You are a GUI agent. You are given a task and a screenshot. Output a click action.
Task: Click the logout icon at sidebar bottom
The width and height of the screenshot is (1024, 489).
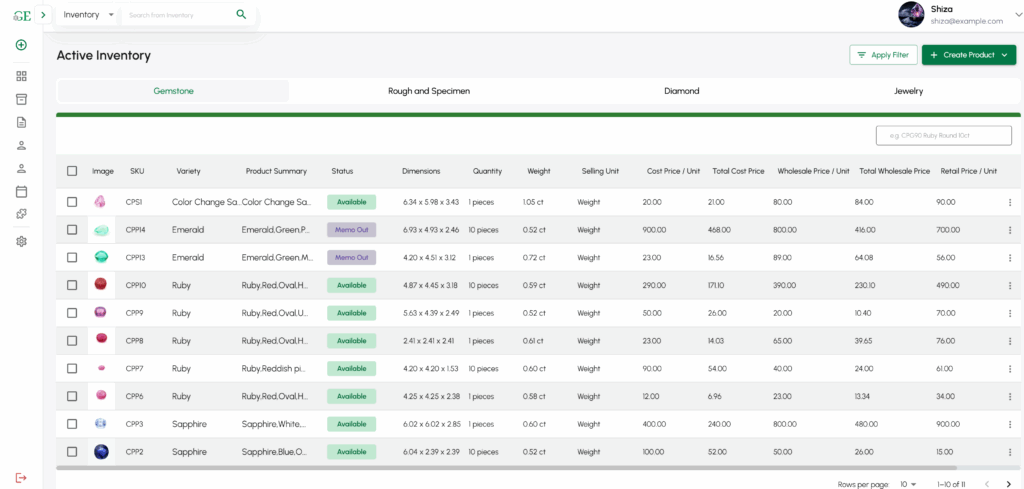[21, 478]
